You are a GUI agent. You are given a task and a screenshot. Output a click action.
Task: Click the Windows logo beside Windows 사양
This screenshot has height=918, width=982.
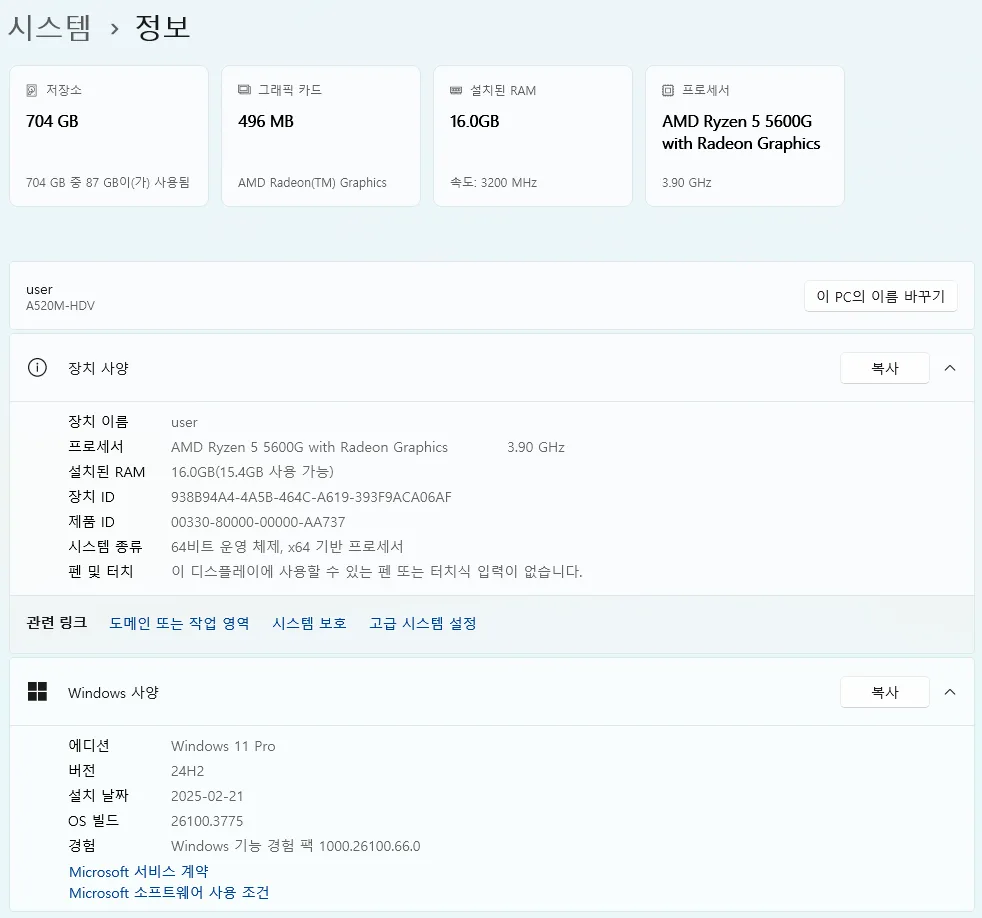pos(38,692)
